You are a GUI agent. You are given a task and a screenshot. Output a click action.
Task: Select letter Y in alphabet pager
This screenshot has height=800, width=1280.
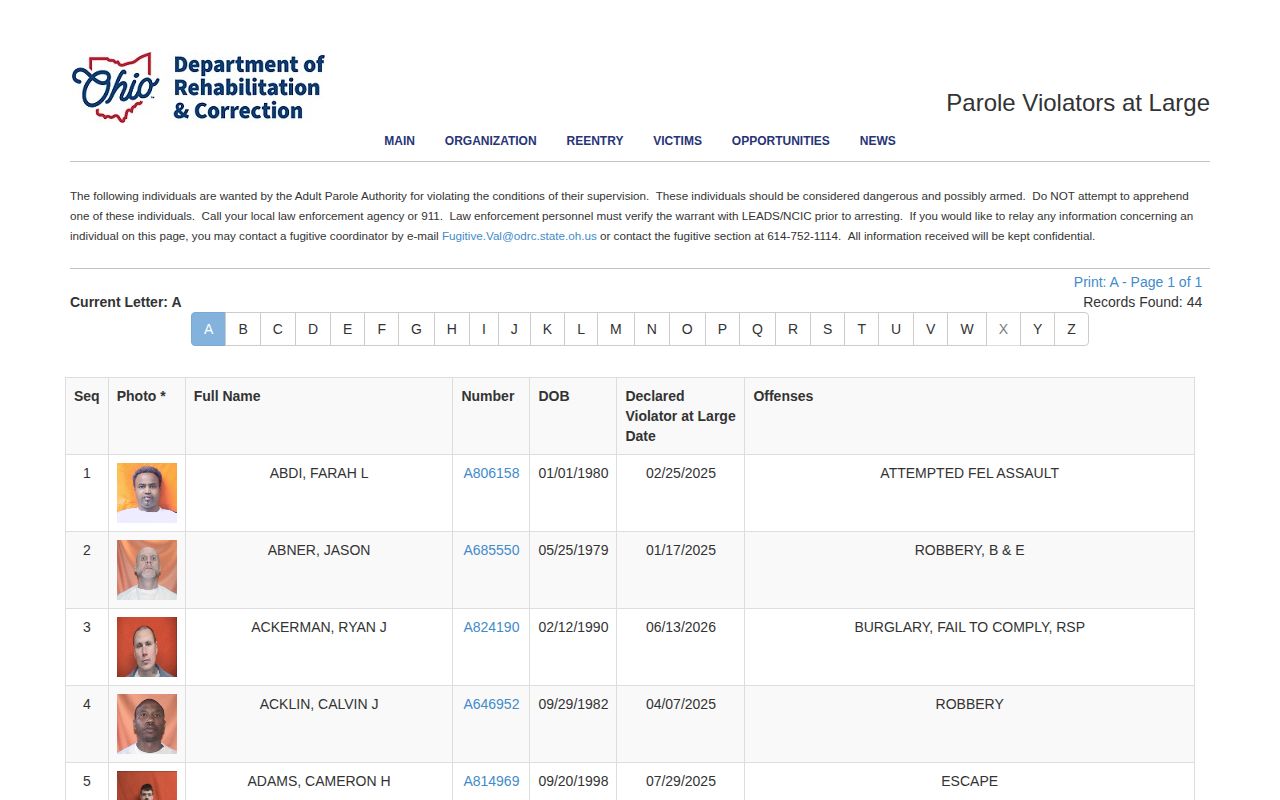(1037, 329)
